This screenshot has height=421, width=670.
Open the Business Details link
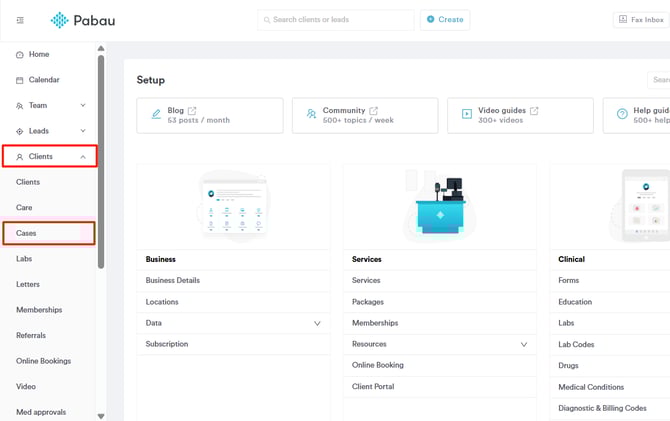(x=173, y=280)
